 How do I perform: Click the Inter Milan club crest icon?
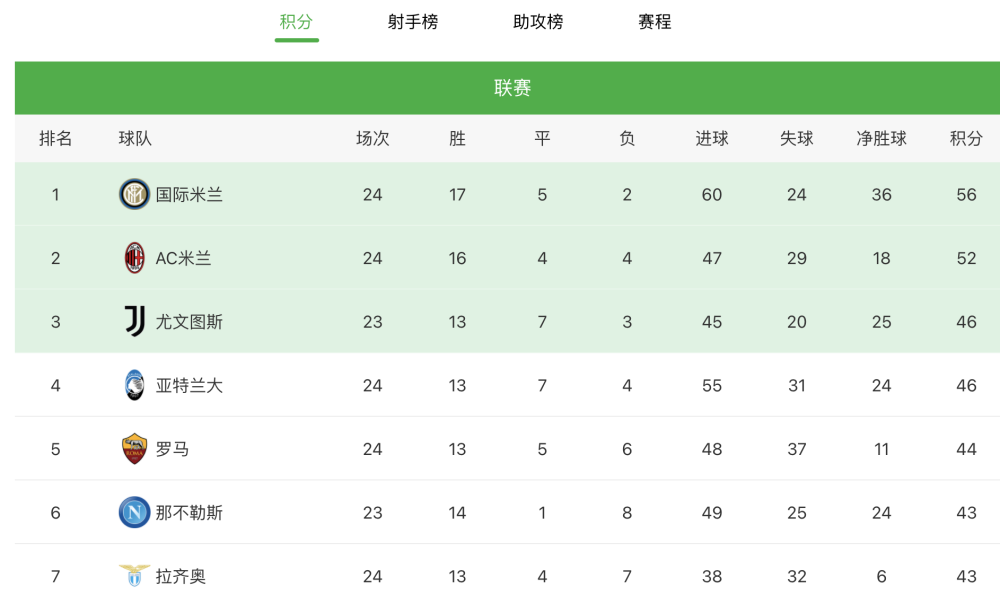click(134, 194)
